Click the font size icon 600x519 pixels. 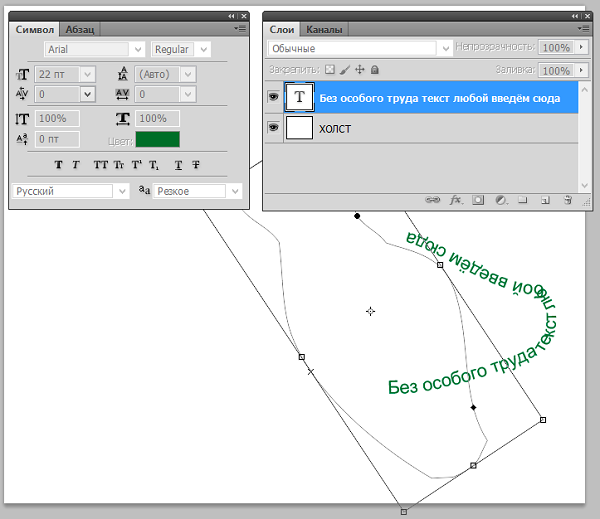pos(22,74)
